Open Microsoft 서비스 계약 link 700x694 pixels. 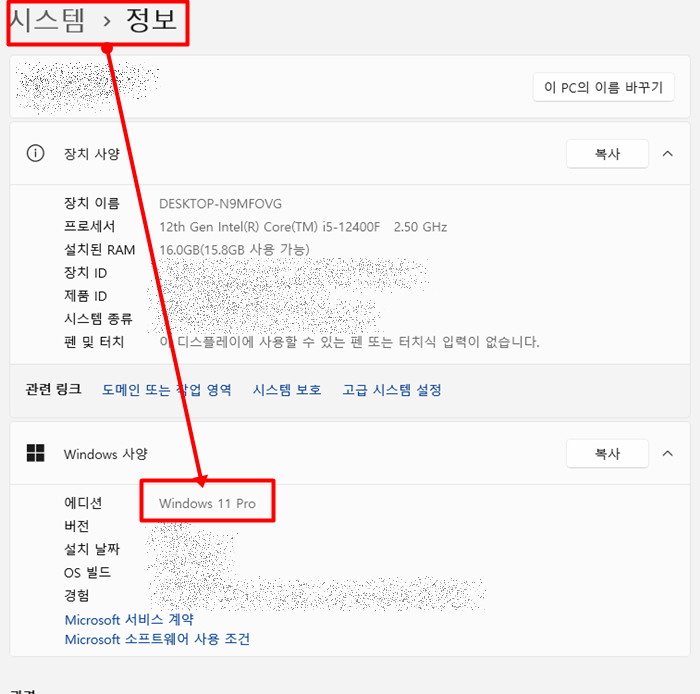(x=129, y=619)
